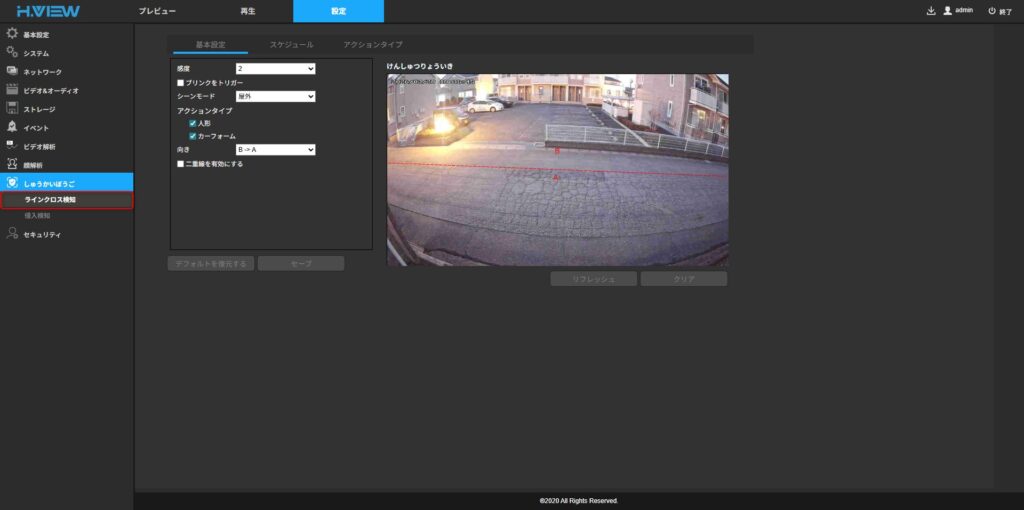Open the 向き direction dropdown
The height and width of the screenshot is (510, 1024).
point(275,149)
